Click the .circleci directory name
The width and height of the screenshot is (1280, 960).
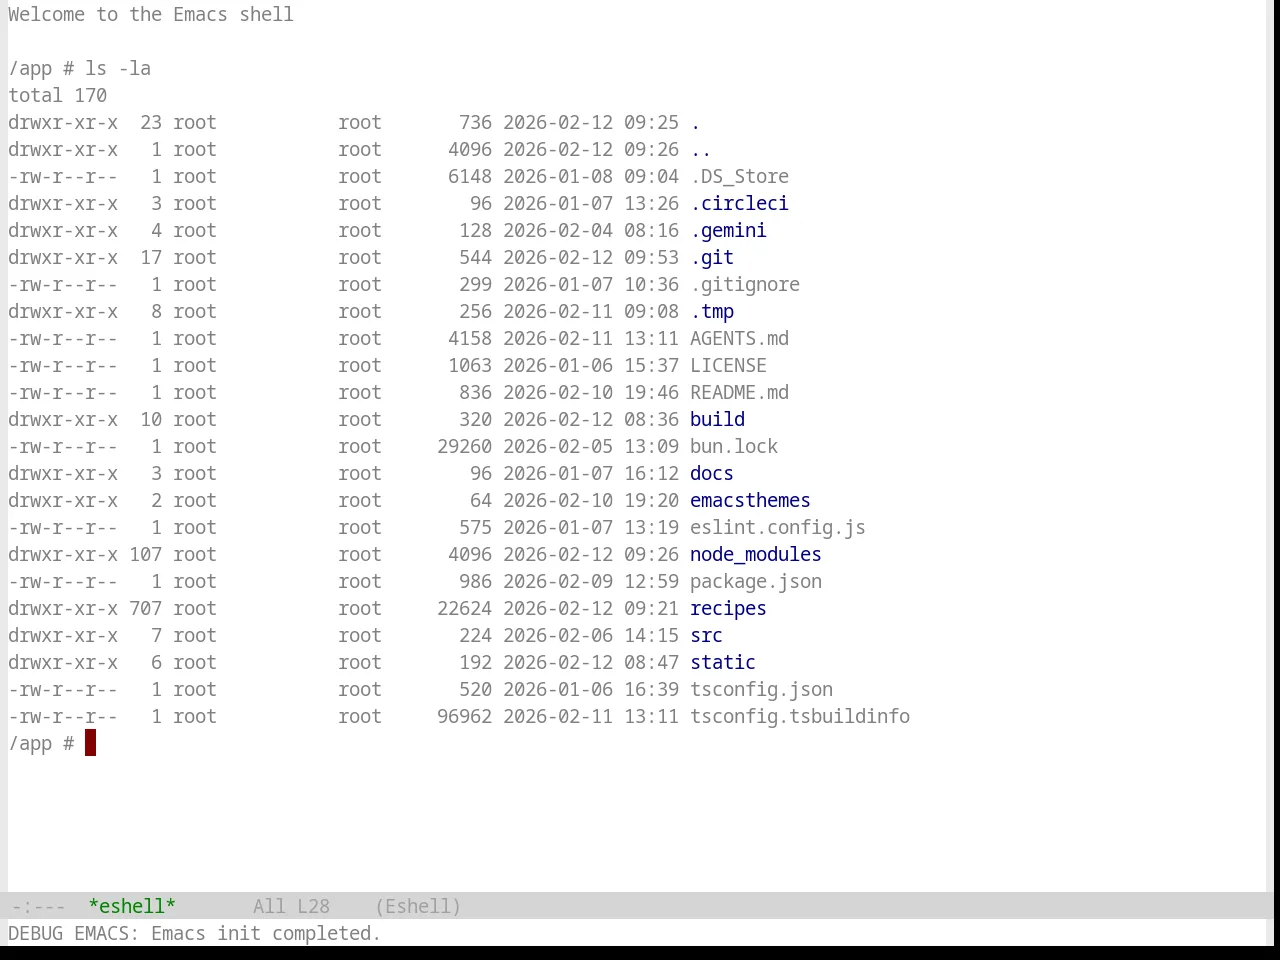pyautogui.click(x=739, y=203)
